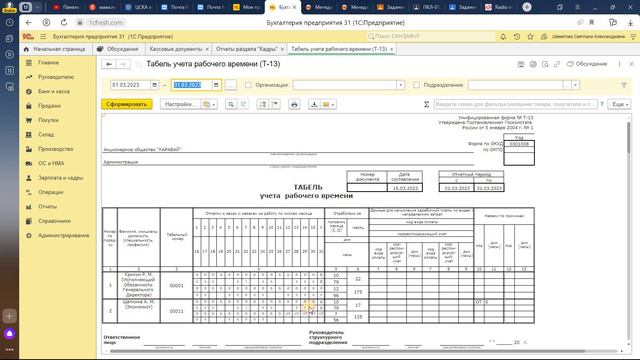640x360 pixels.
Task: Click the period selection ellipsis button
Action: 231,85
